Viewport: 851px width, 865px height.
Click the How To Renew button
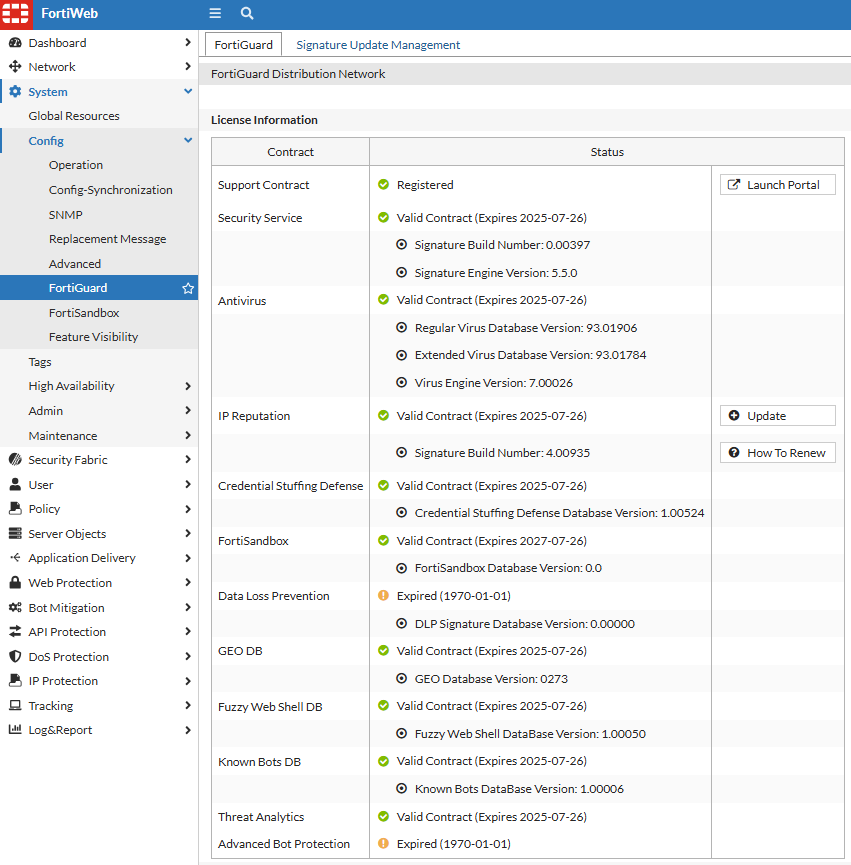778,452
